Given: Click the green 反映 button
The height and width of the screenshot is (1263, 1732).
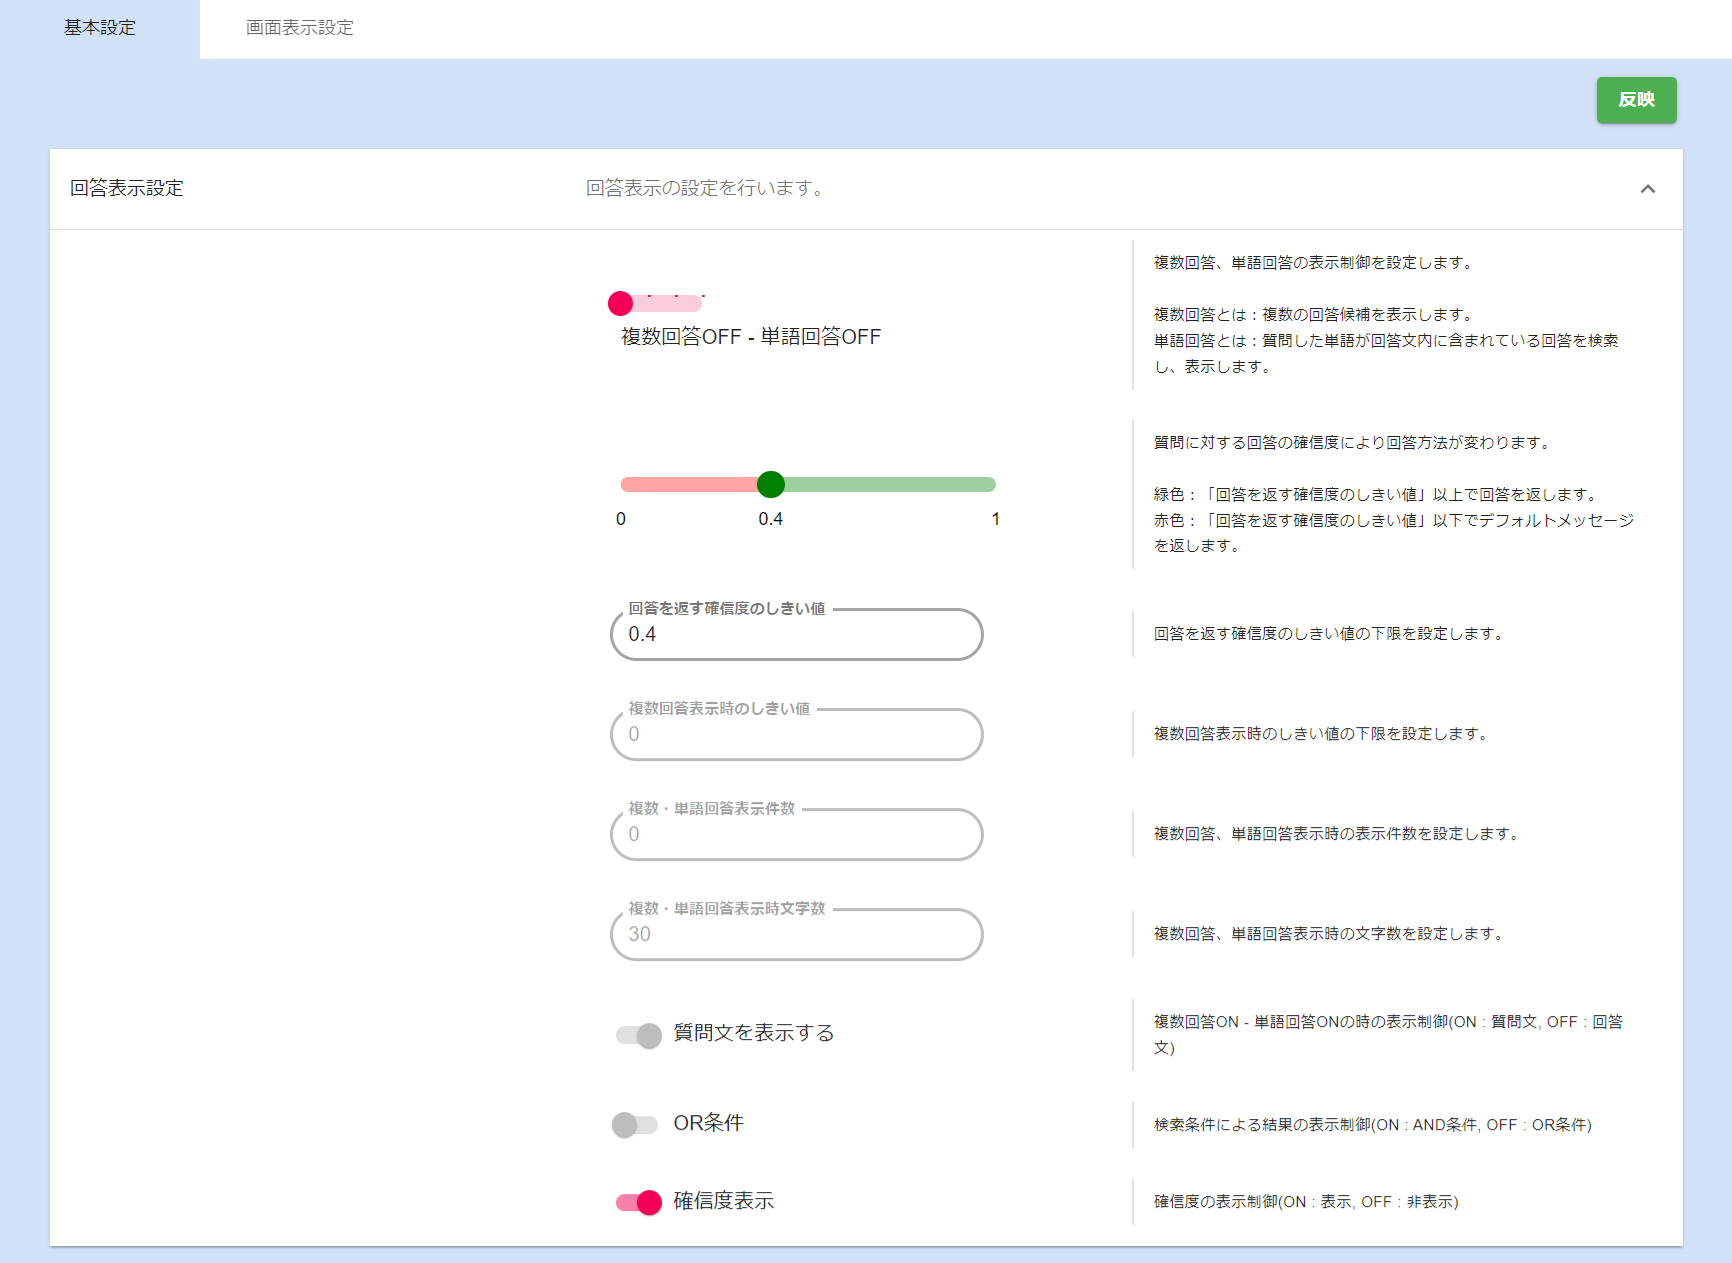Looking at the screenshot, I should pos(1636,100).
